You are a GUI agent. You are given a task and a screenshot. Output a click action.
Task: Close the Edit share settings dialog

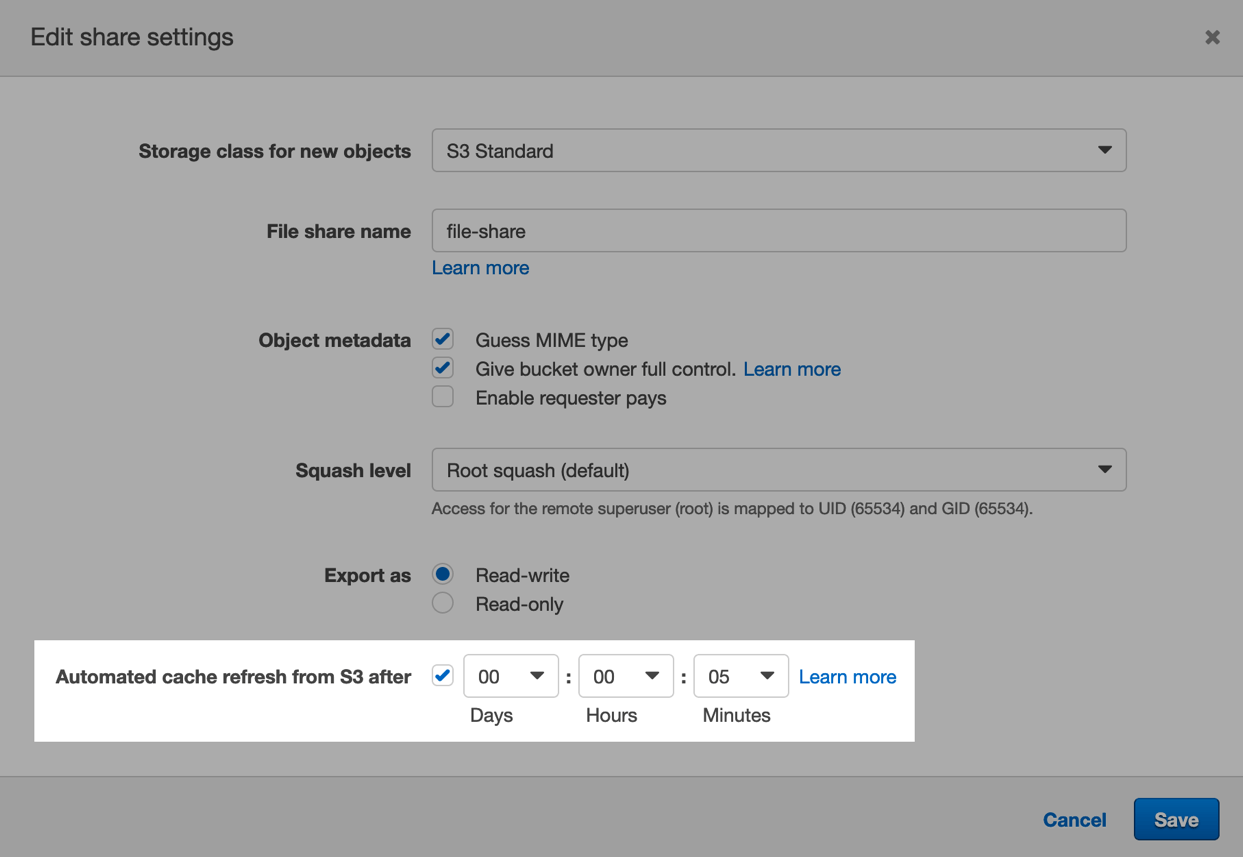[x=1212, y=37]
